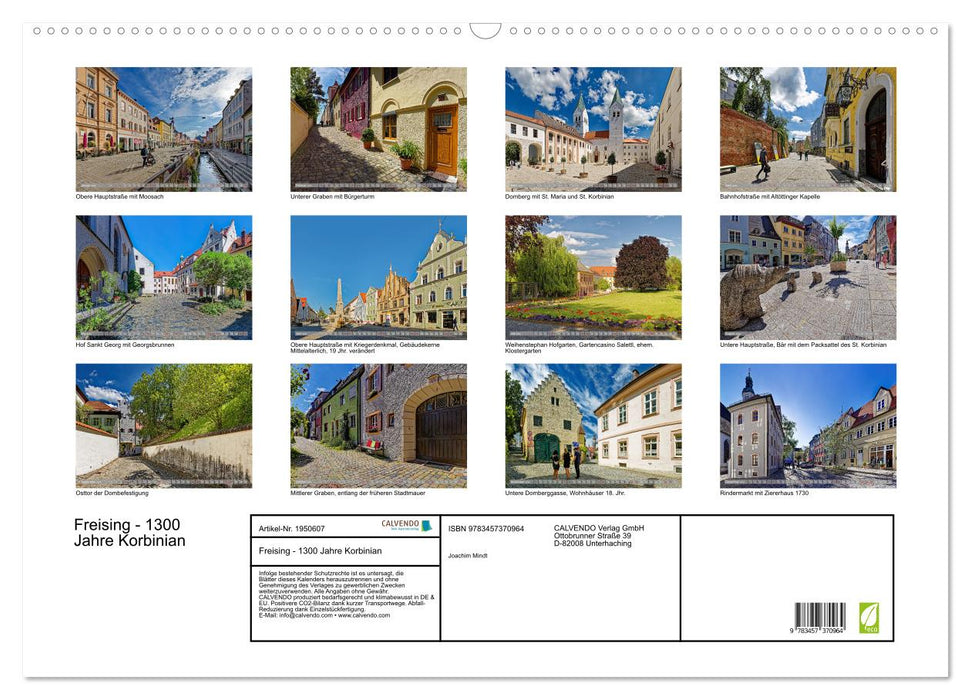
Task: Select the Weihenstephan Hofgarten thumbnail
Action: [591, 275]
